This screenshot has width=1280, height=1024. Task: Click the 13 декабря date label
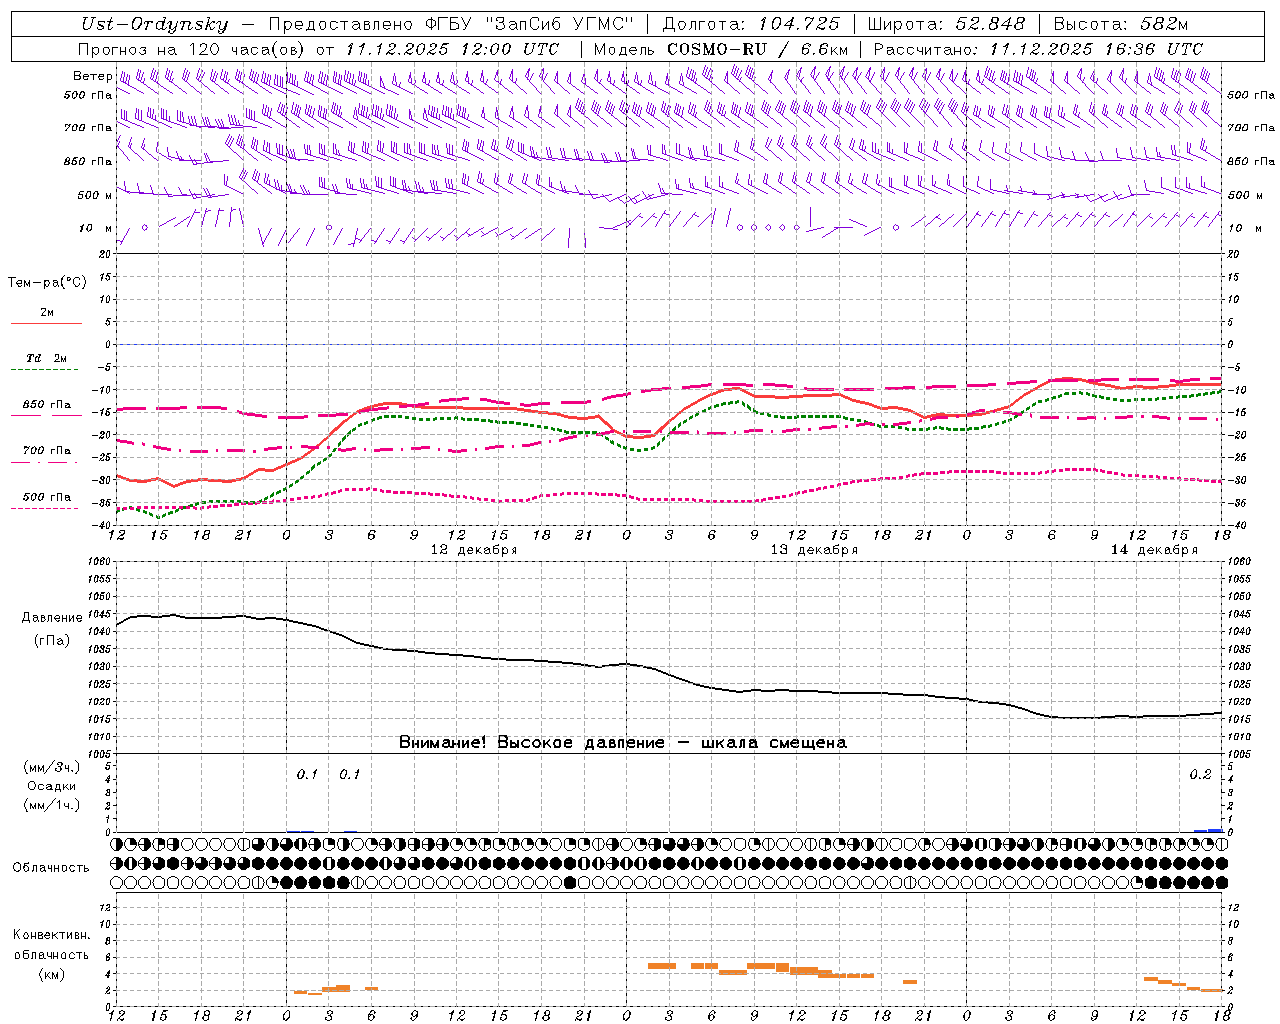tap(814, 550)
